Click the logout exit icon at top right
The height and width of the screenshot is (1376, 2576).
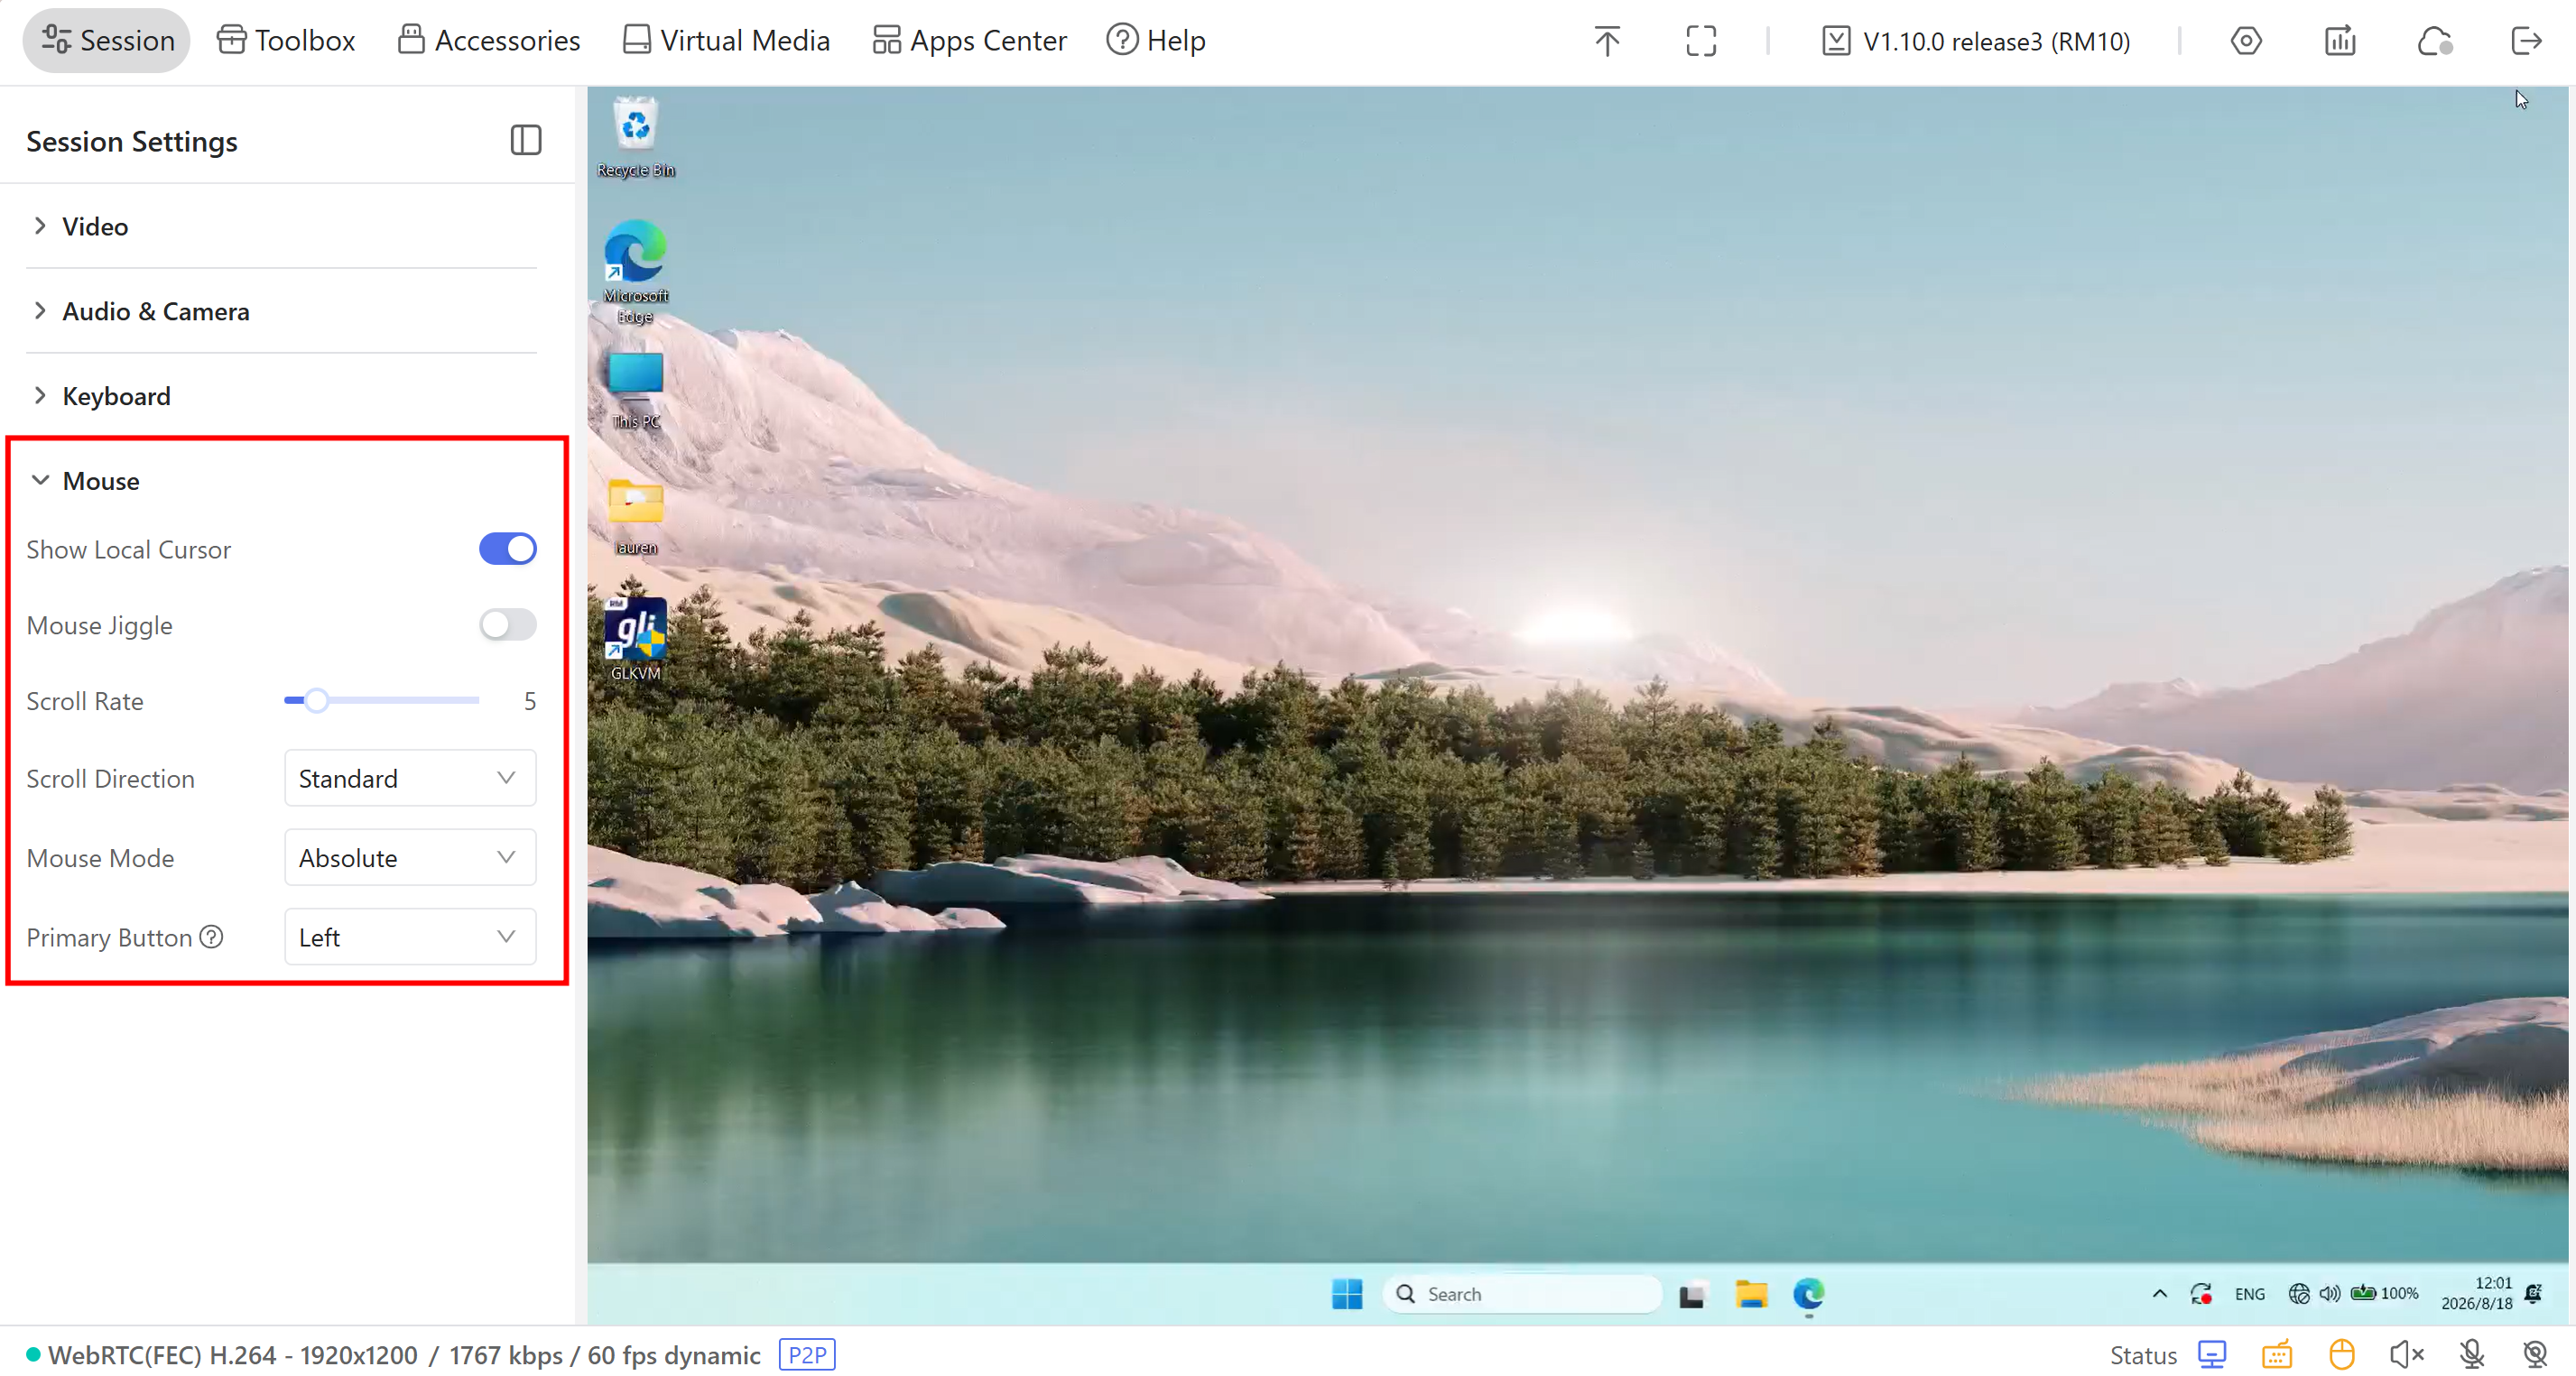coord(2526,41)
